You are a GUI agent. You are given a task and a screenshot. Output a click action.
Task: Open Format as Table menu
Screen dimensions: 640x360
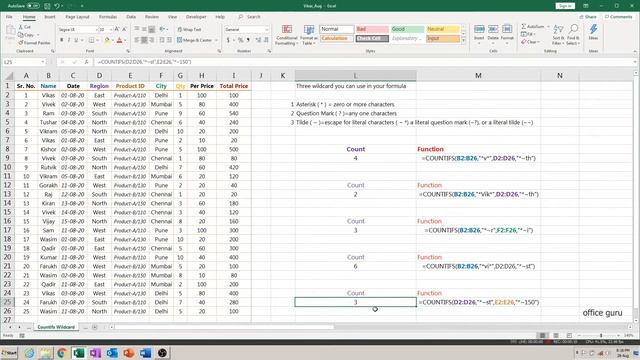click(309, 35)
